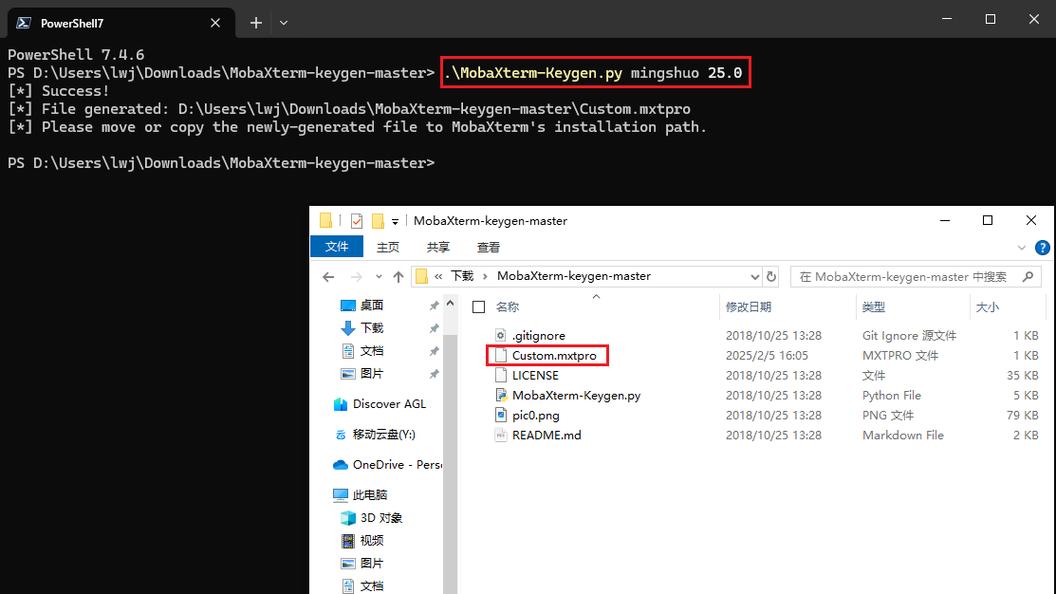Image resolution: width=1056 pixels, height=594 pixels.
Task: Open 3D 对象 folder in sidebar
Action: pos(381,518)
